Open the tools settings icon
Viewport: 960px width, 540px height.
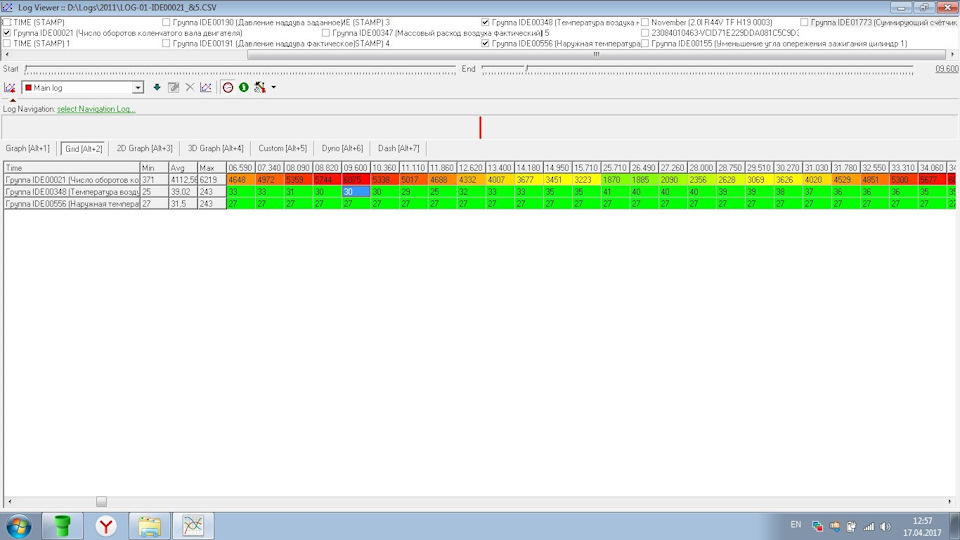(260, 88)
